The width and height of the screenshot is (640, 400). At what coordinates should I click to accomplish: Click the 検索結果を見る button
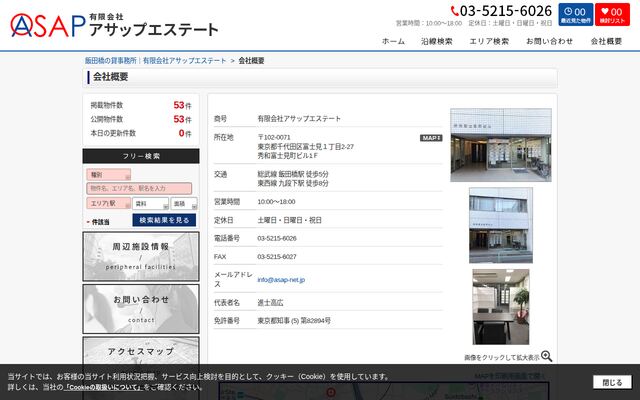pos(164,220)
